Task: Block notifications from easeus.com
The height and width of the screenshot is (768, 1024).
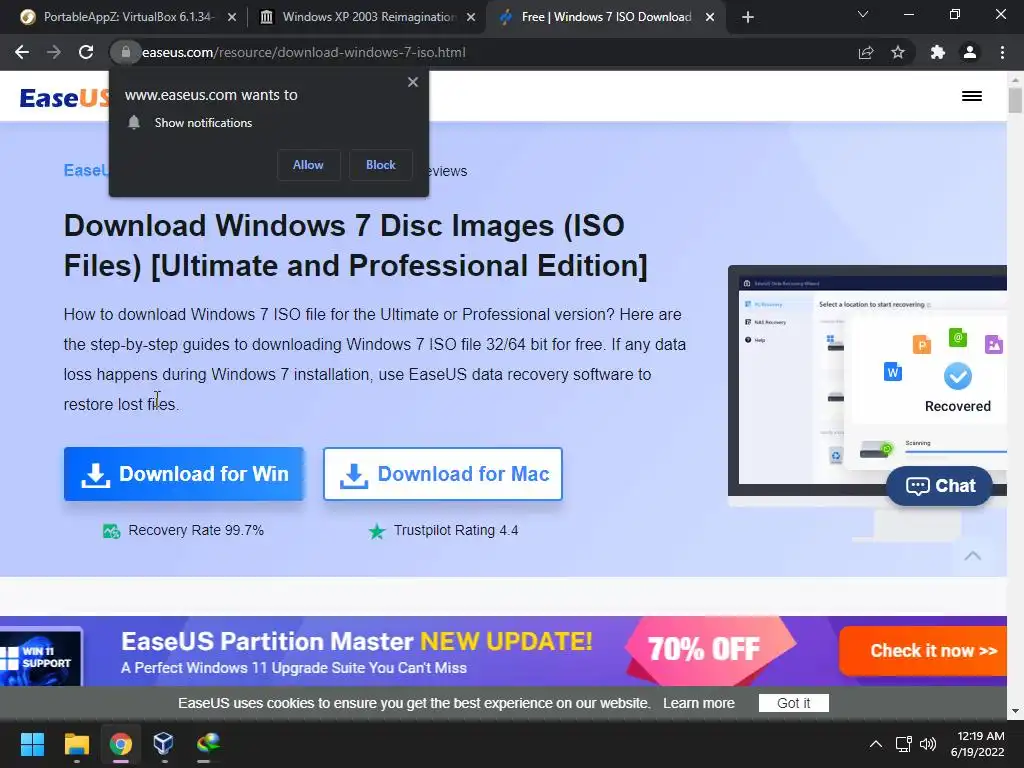Action: tap(381, 165)
